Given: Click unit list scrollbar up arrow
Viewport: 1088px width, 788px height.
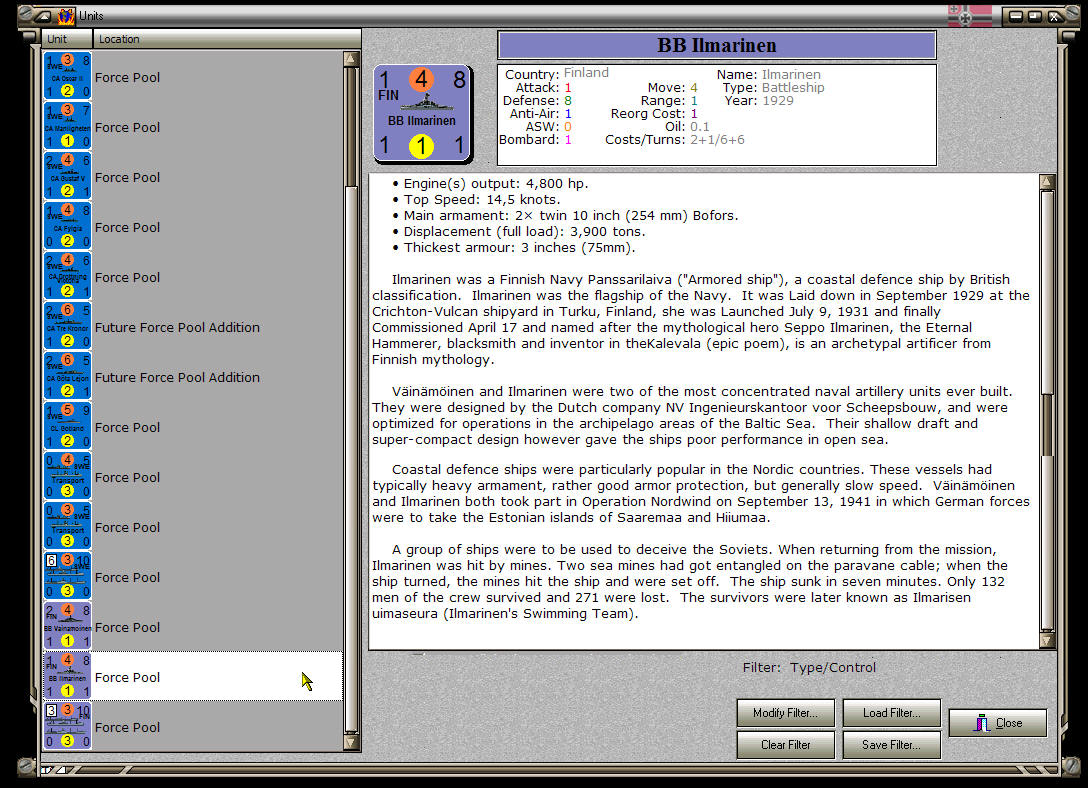Looking at the screenshot, I should (351, 59).
